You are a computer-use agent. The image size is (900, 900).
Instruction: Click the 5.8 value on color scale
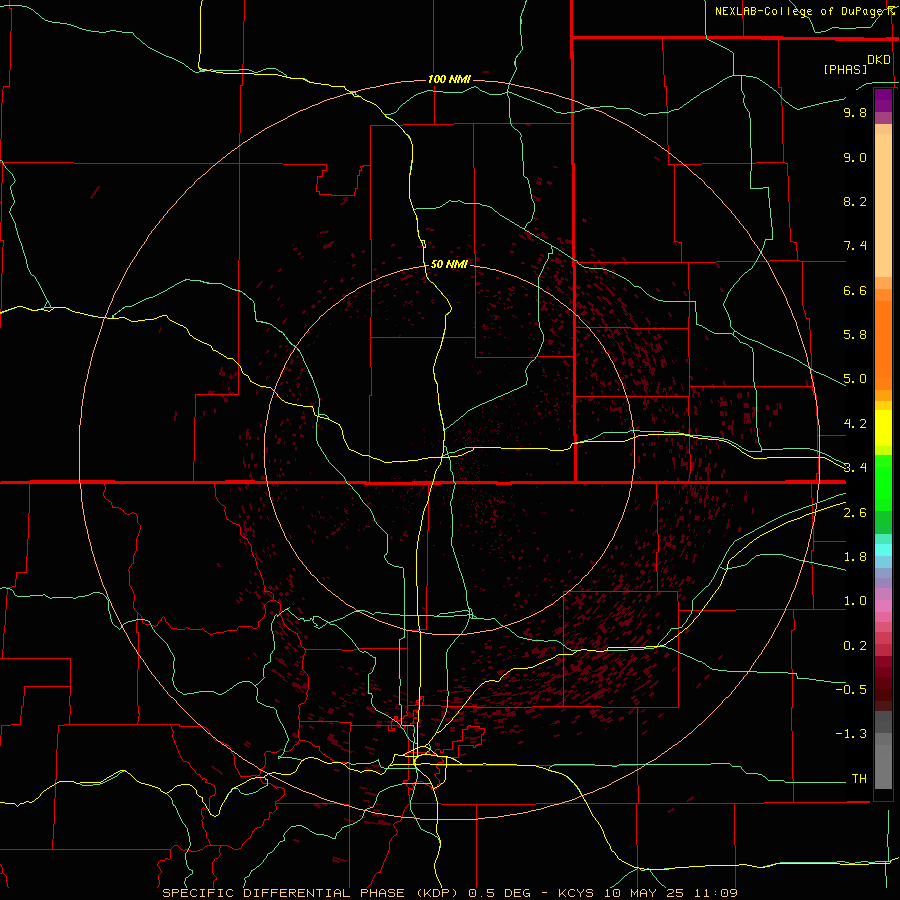855,335
